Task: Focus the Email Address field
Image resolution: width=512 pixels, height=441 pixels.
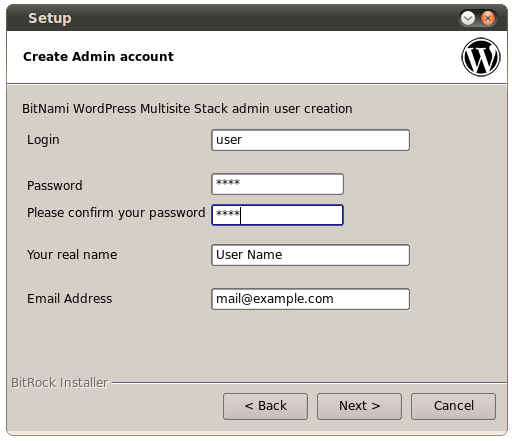Action: tap(310, 299)
